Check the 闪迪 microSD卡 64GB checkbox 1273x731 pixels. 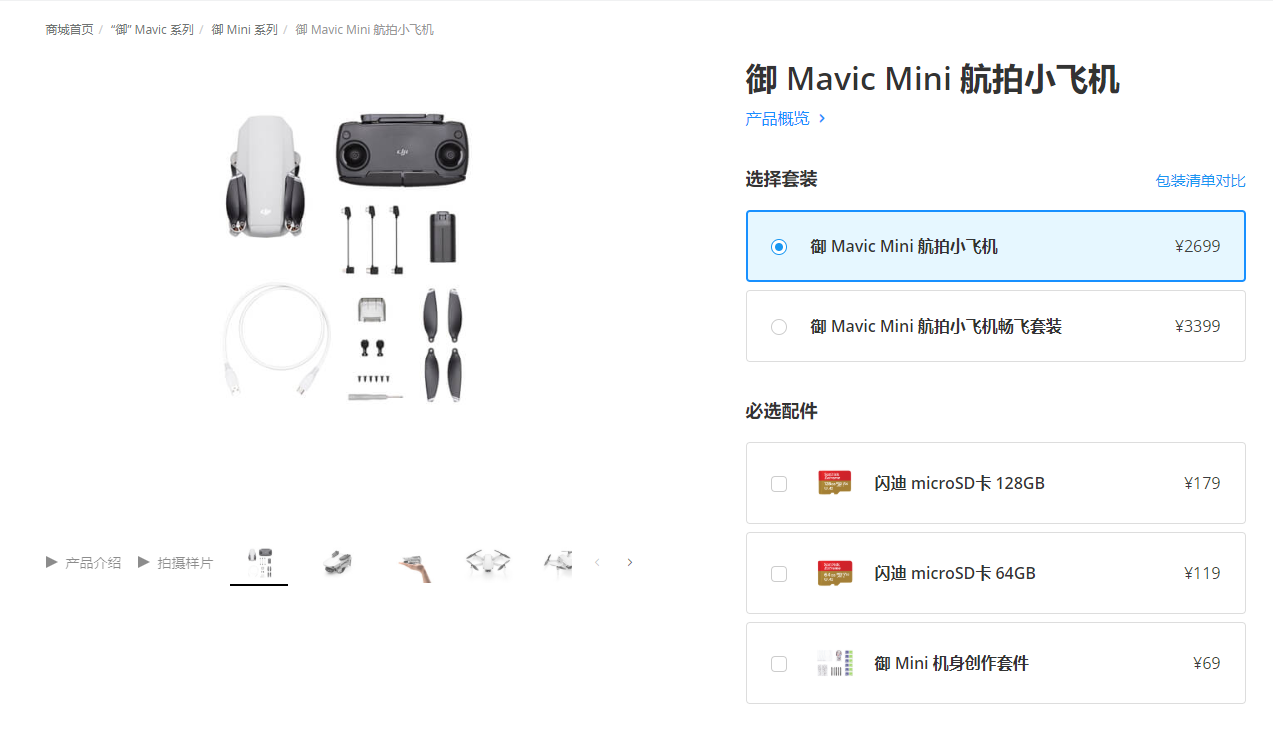[779, 574]
